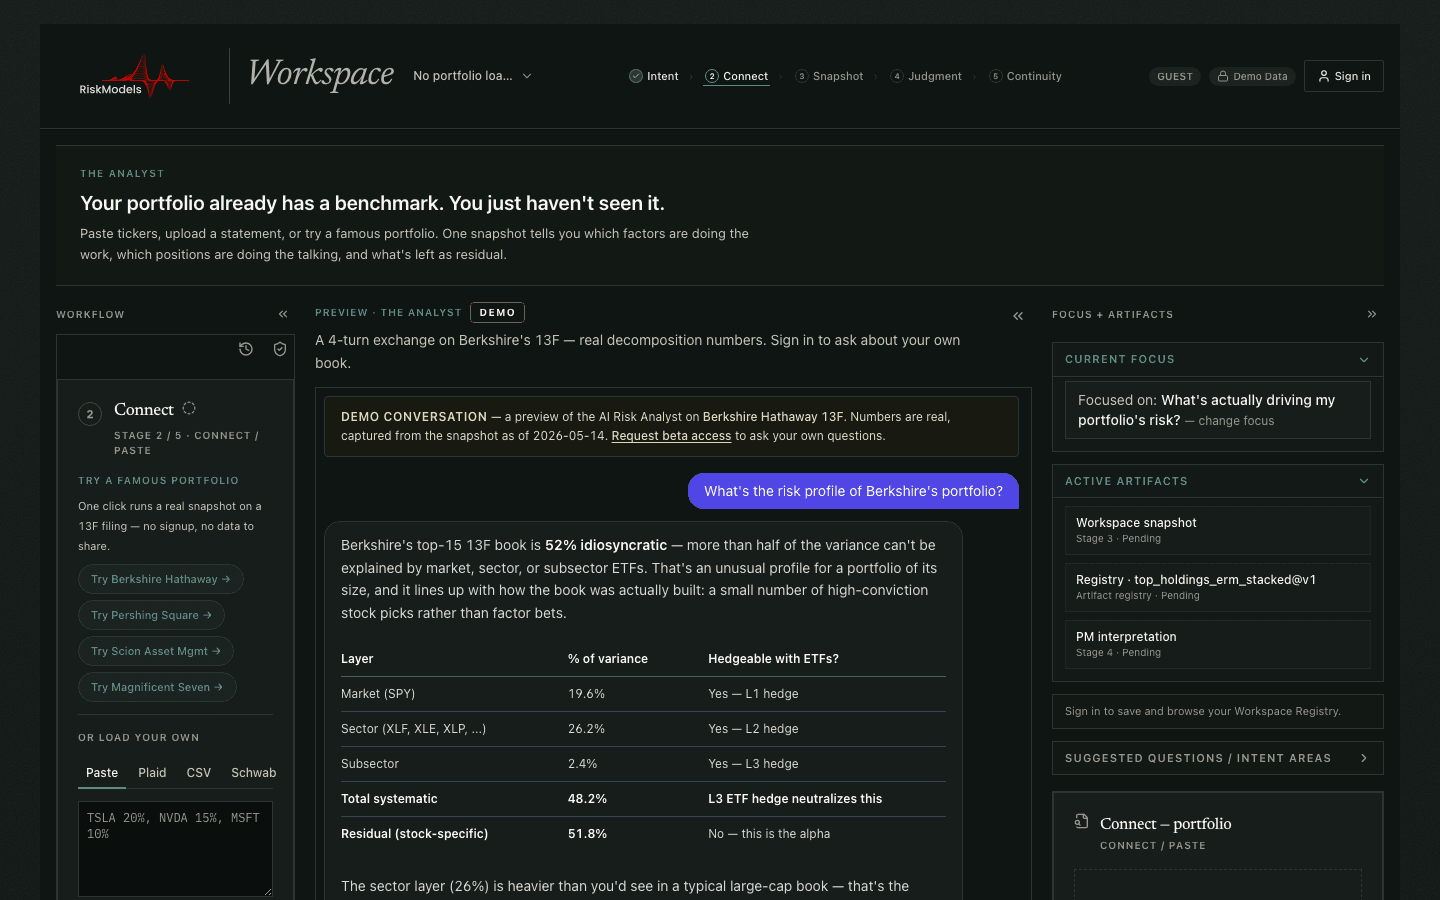Image resolution: width=1440 pixels, height=900 pixels.
Task: Switch to the CSV tab
Action: 199,773
